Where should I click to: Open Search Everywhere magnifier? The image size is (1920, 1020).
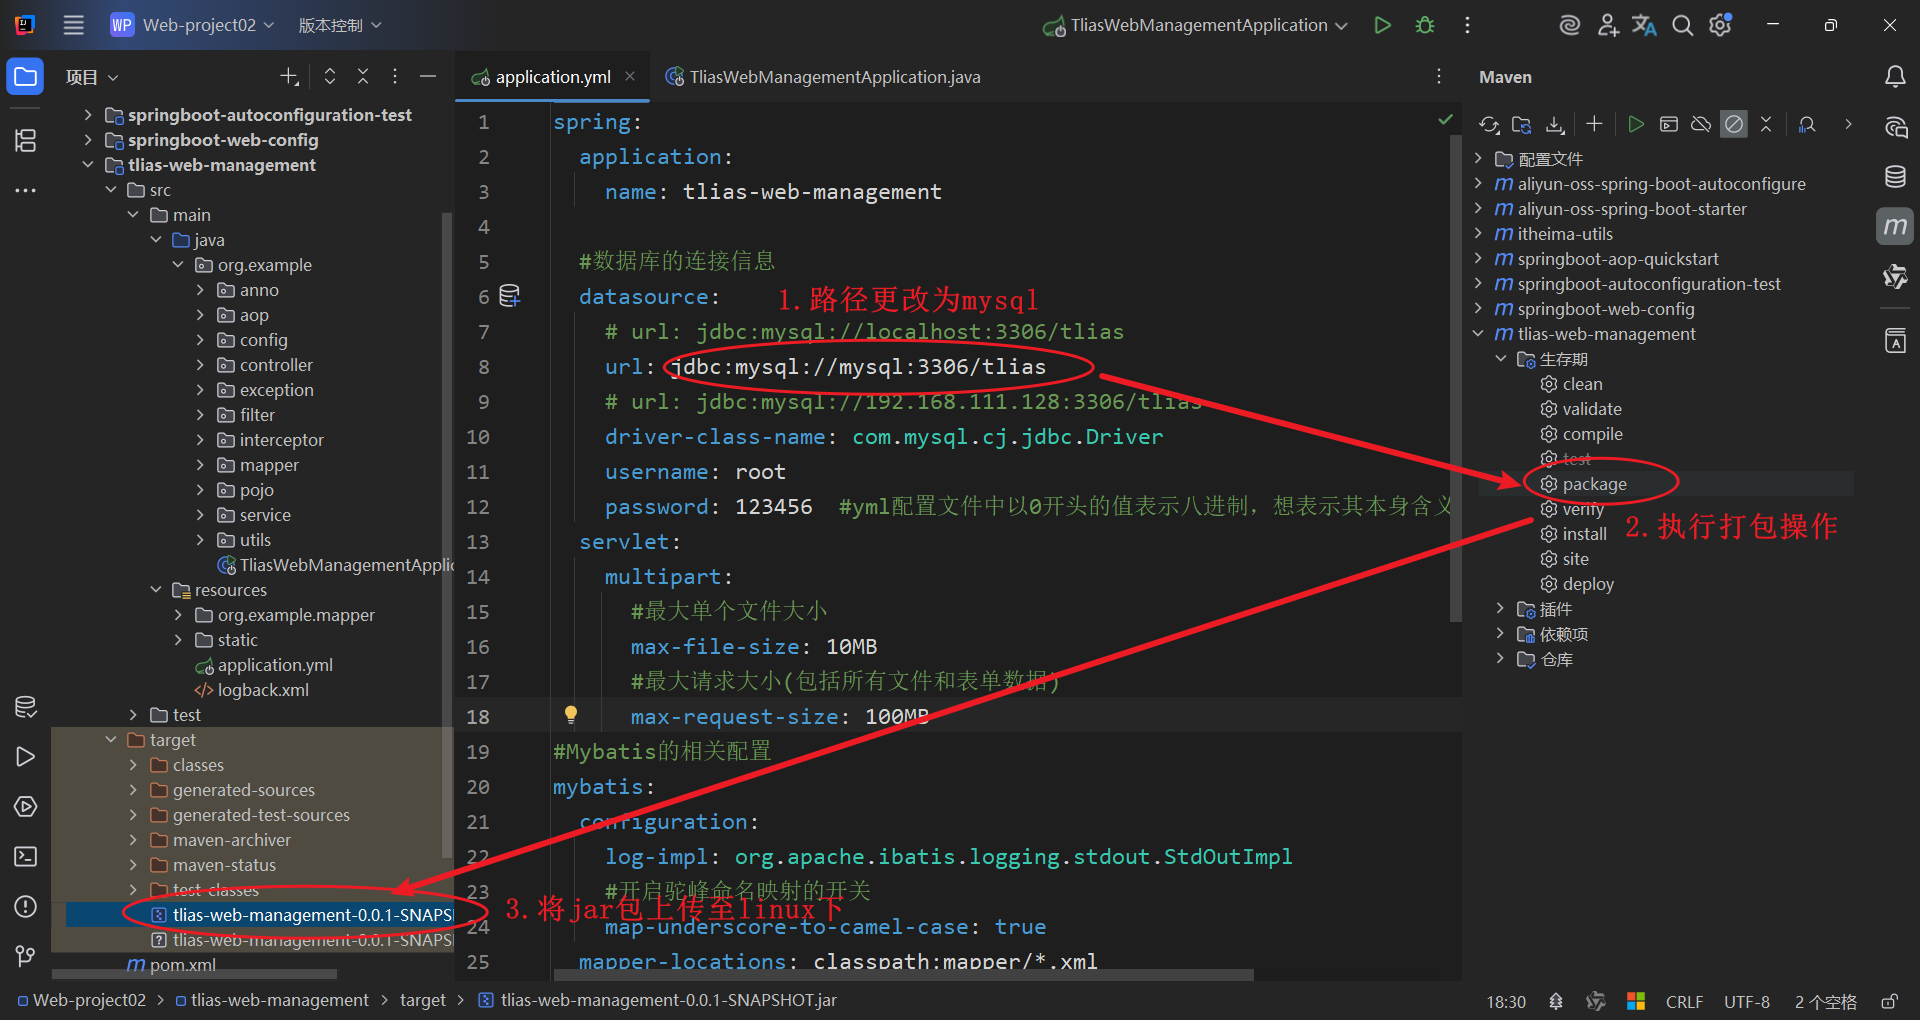(1683, 25)
